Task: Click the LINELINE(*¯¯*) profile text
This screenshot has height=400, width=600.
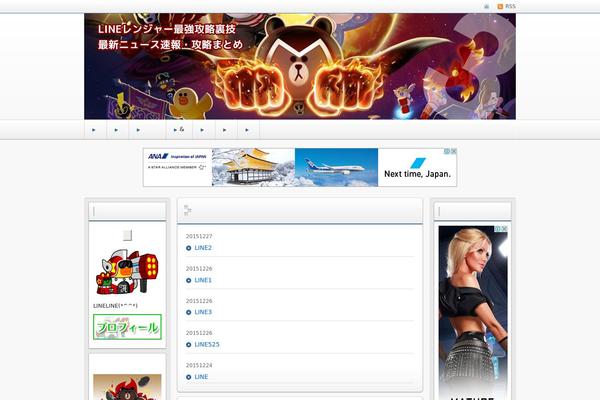Action: [115, 306]
